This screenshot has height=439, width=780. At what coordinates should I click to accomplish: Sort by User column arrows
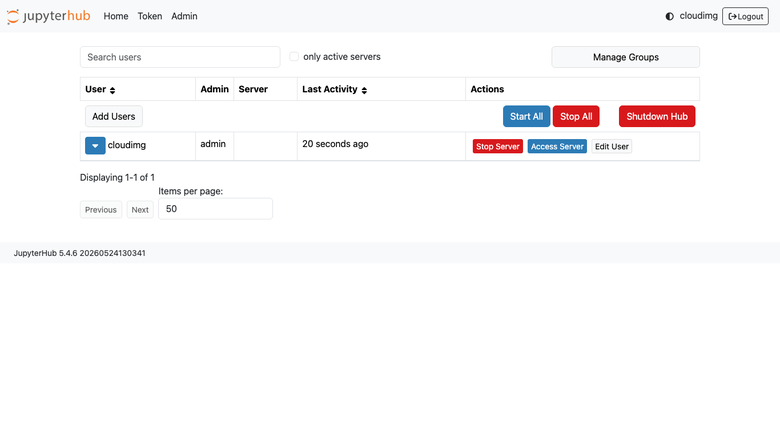112,90
